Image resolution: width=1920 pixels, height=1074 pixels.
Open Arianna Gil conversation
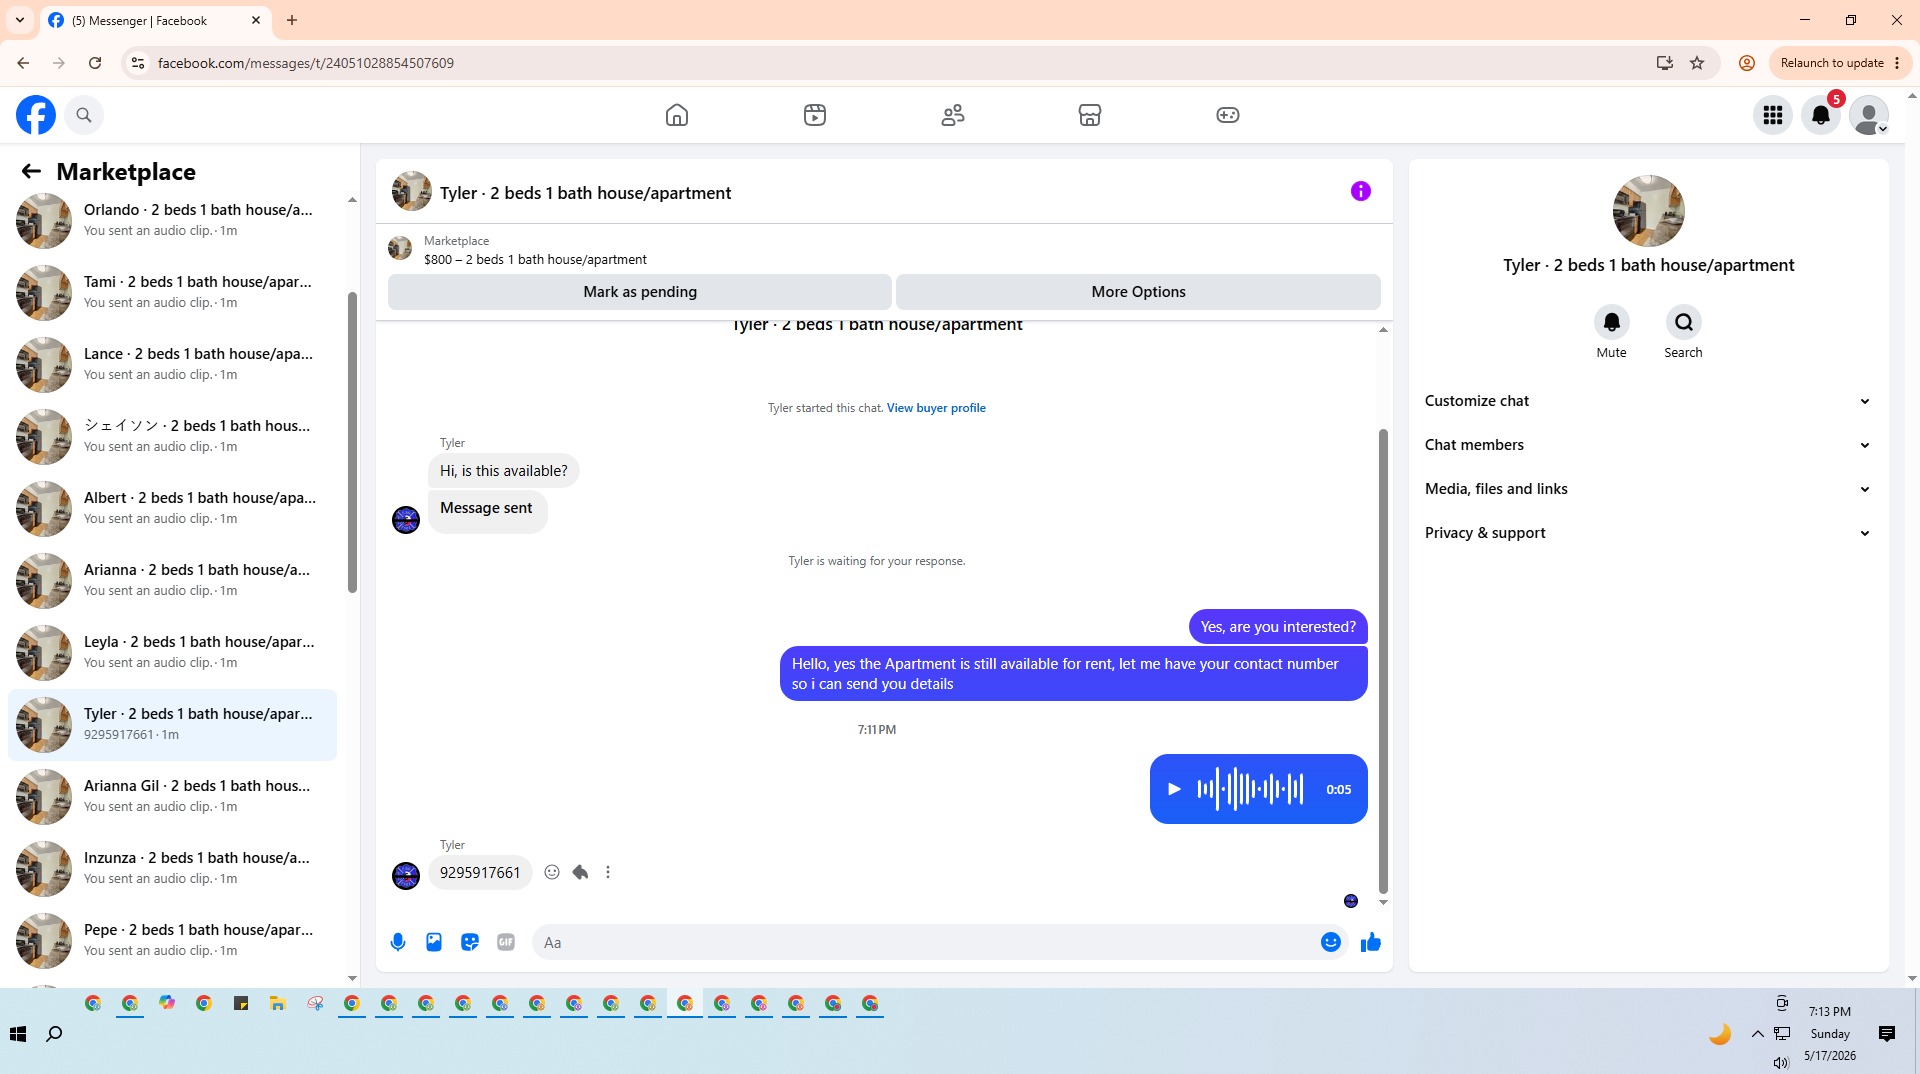point(173,797)
